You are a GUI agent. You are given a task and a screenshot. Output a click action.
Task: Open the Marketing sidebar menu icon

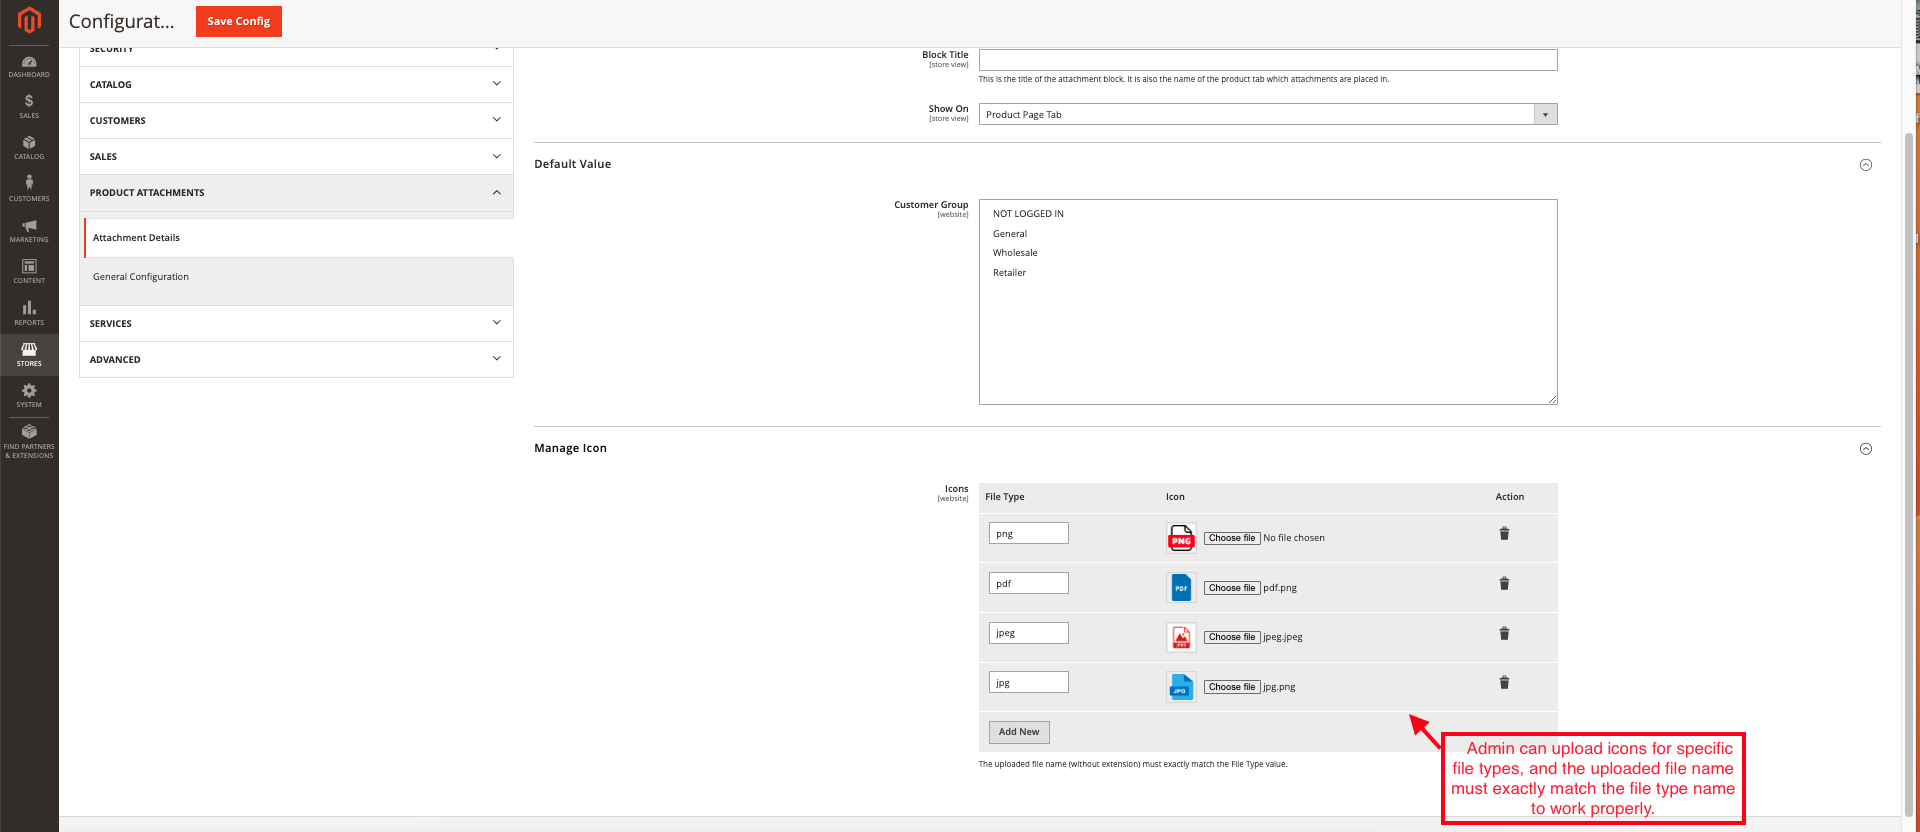pyautogui.click(x=29, y=231)
